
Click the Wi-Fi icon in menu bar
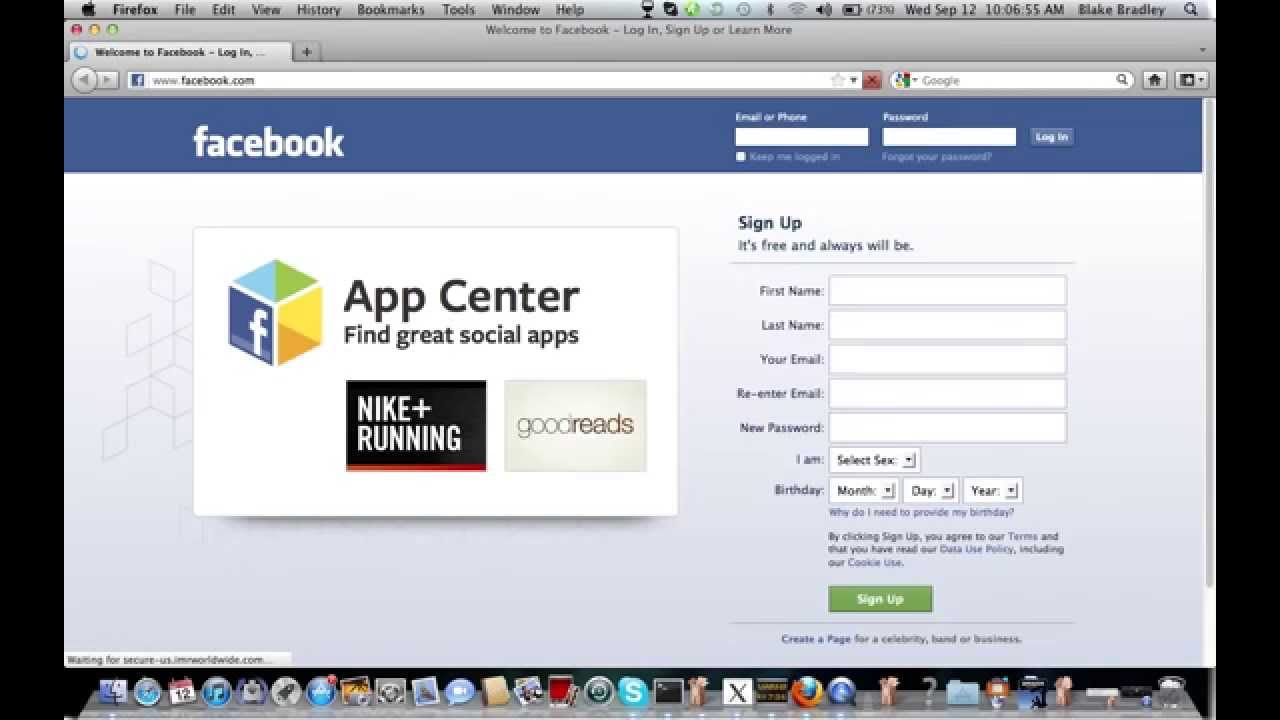point(797,9)
